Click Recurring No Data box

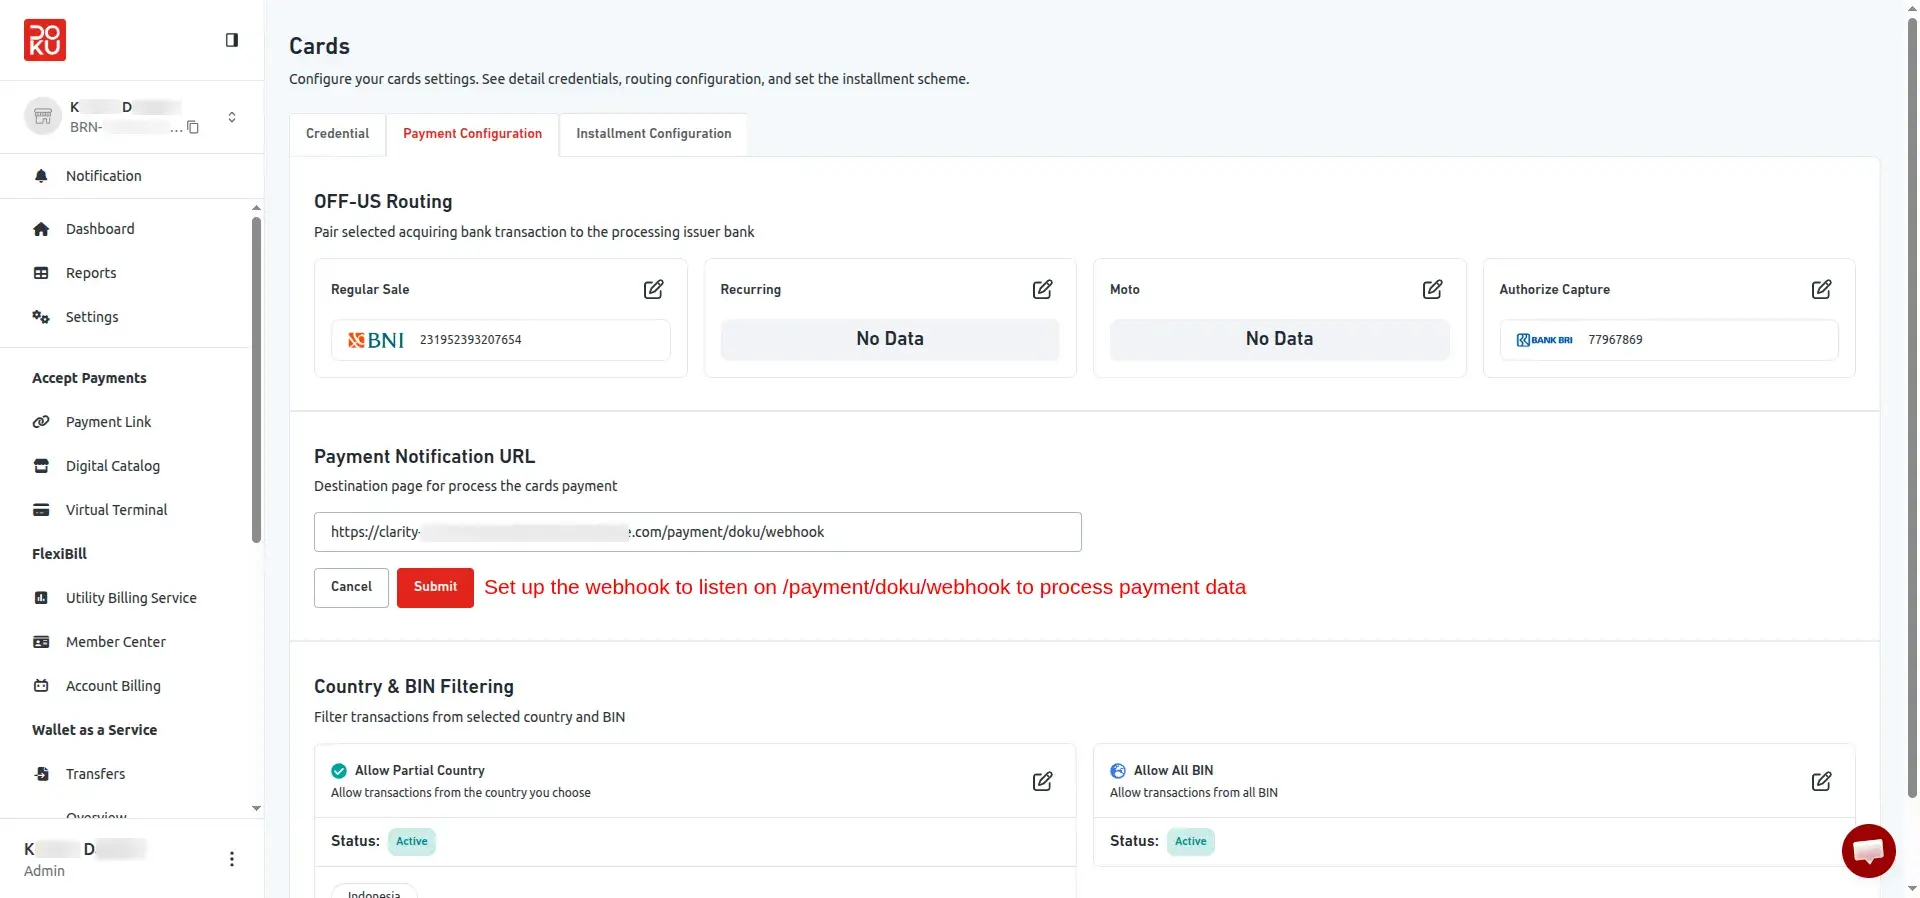coord(890,340)
